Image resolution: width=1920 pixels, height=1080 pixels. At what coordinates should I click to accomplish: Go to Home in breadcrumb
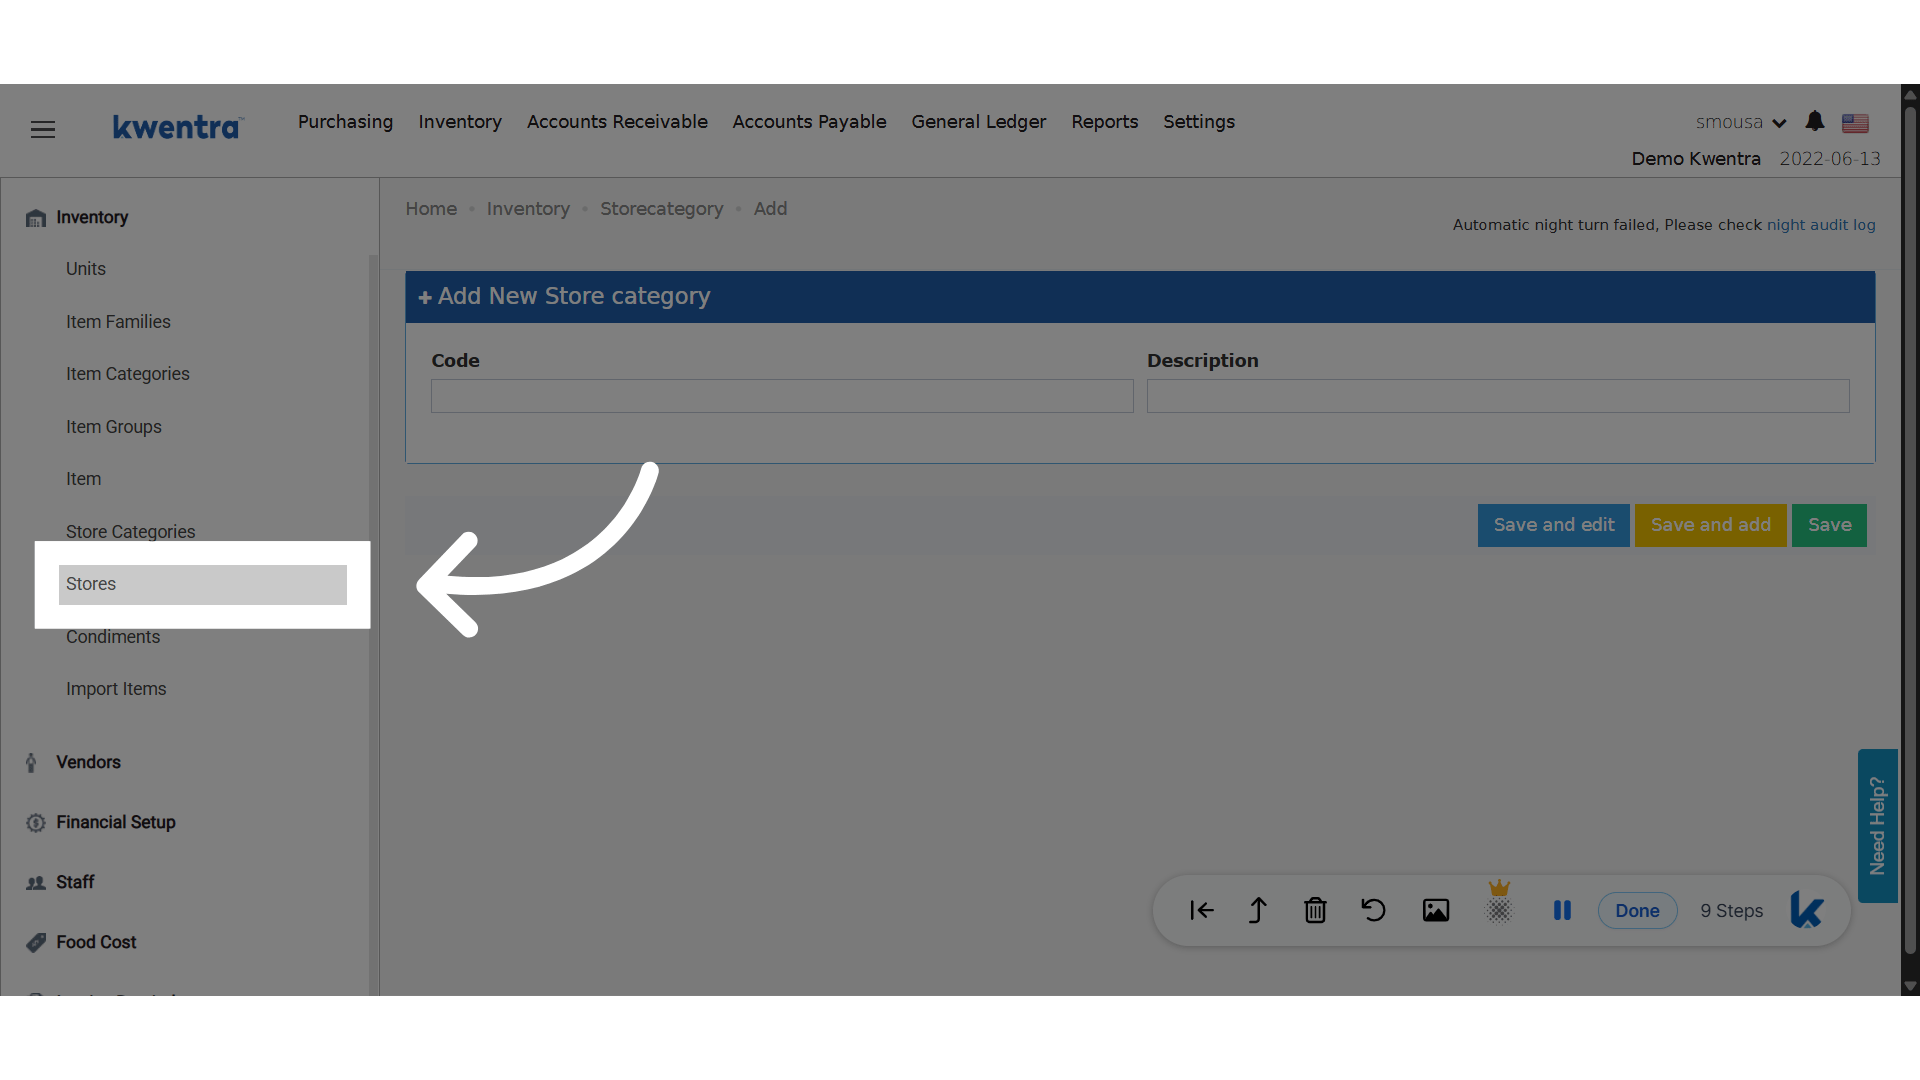[x=431, y=209]
